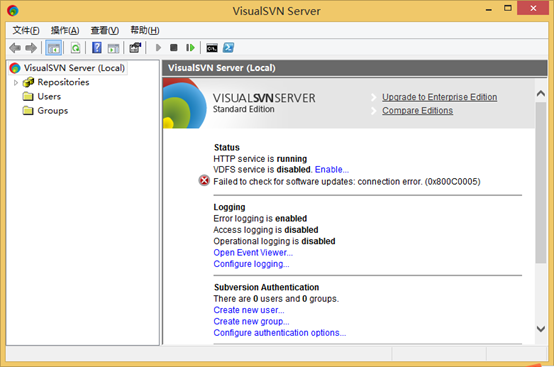Open Help with the question mark icon
The height and width of the screenshot is (367, 554).
97,48
